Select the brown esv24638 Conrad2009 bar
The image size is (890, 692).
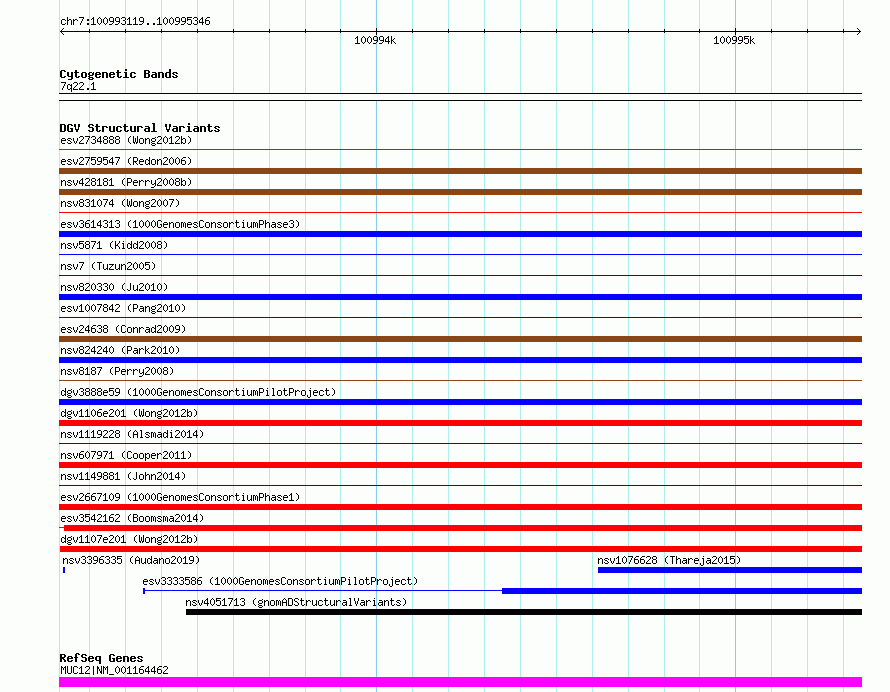(460, 339)
